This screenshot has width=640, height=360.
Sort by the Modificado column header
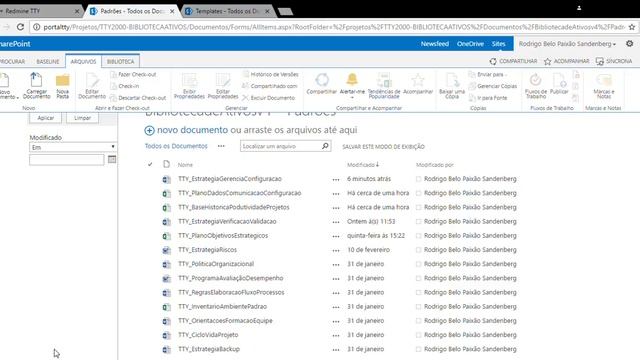coord(363,164)
